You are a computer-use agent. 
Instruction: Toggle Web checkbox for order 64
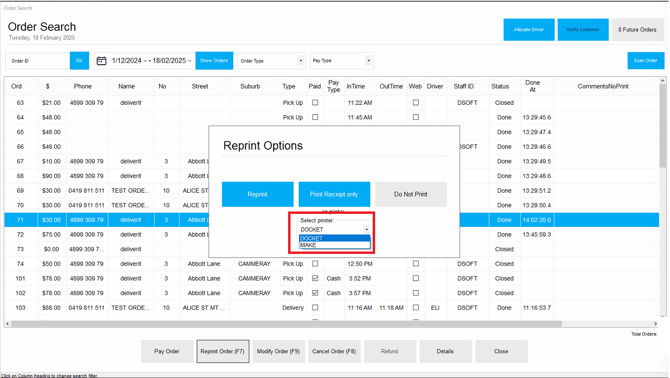(x=416, y=117)
